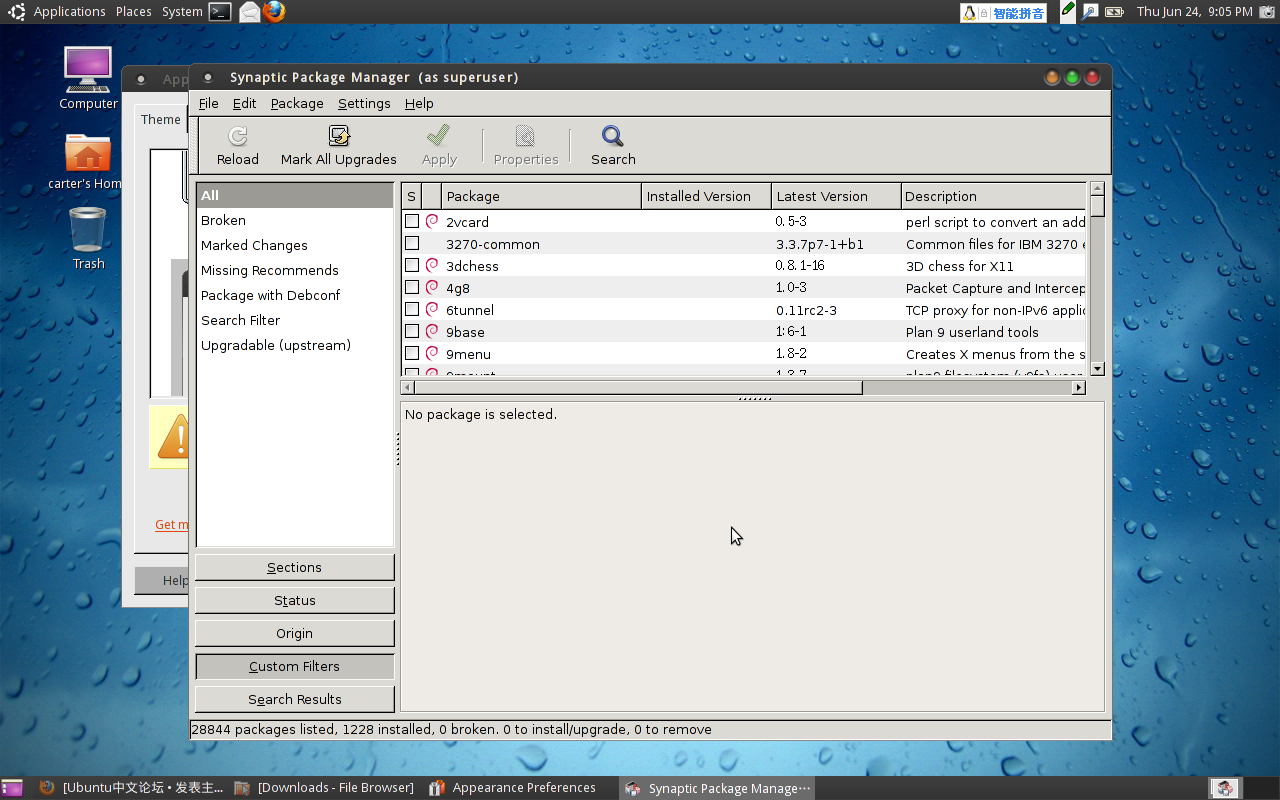Click the Debian swirl icon beside 4g8
The width and height of the screenshot is (1280, 800).
[x=432, y=287]
